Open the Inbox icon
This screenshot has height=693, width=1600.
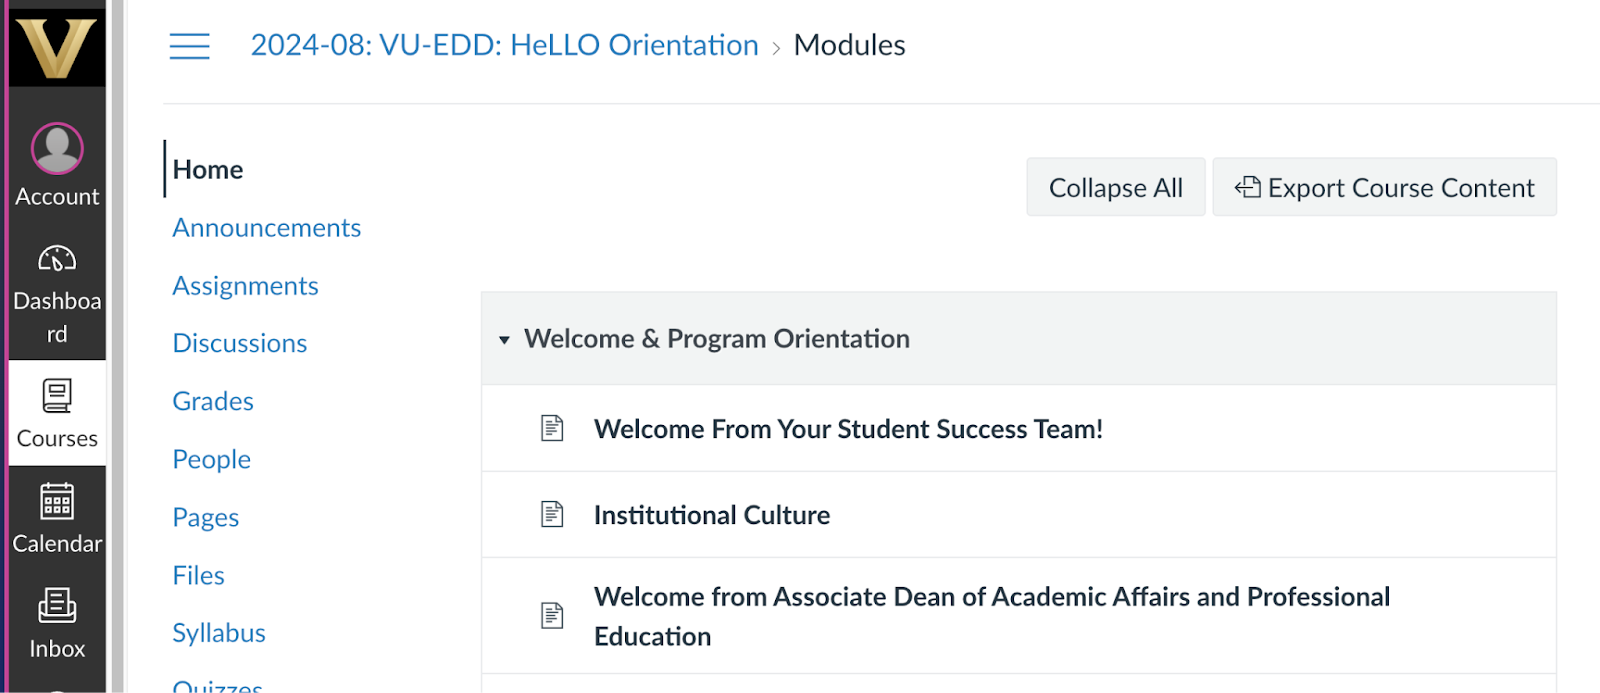[57, 606]
